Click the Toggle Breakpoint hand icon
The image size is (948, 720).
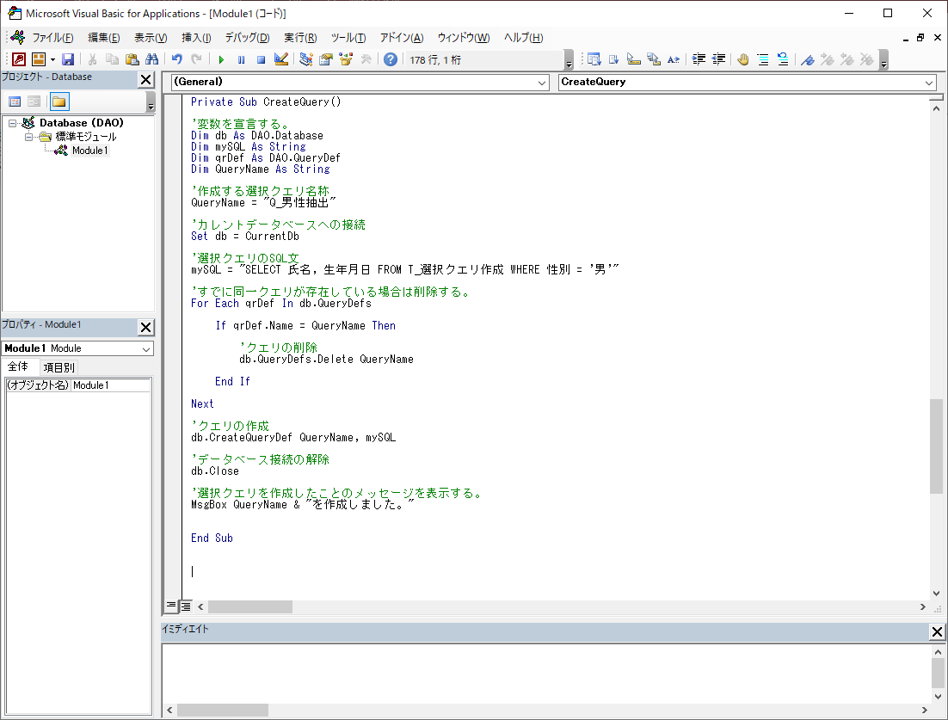pyautogui.click(x=743, y=60)
